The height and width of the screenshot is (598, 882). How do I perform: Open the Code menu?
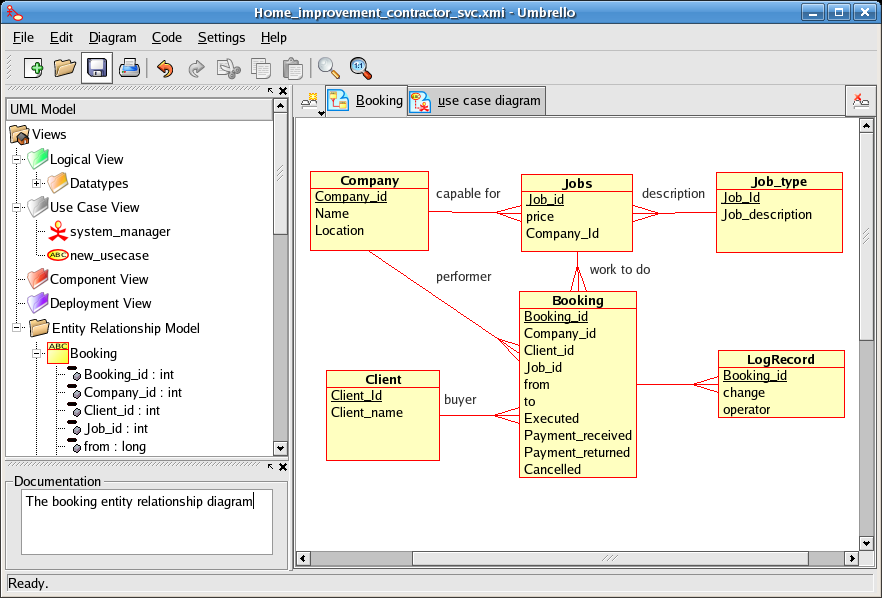[x=166, y=38]
